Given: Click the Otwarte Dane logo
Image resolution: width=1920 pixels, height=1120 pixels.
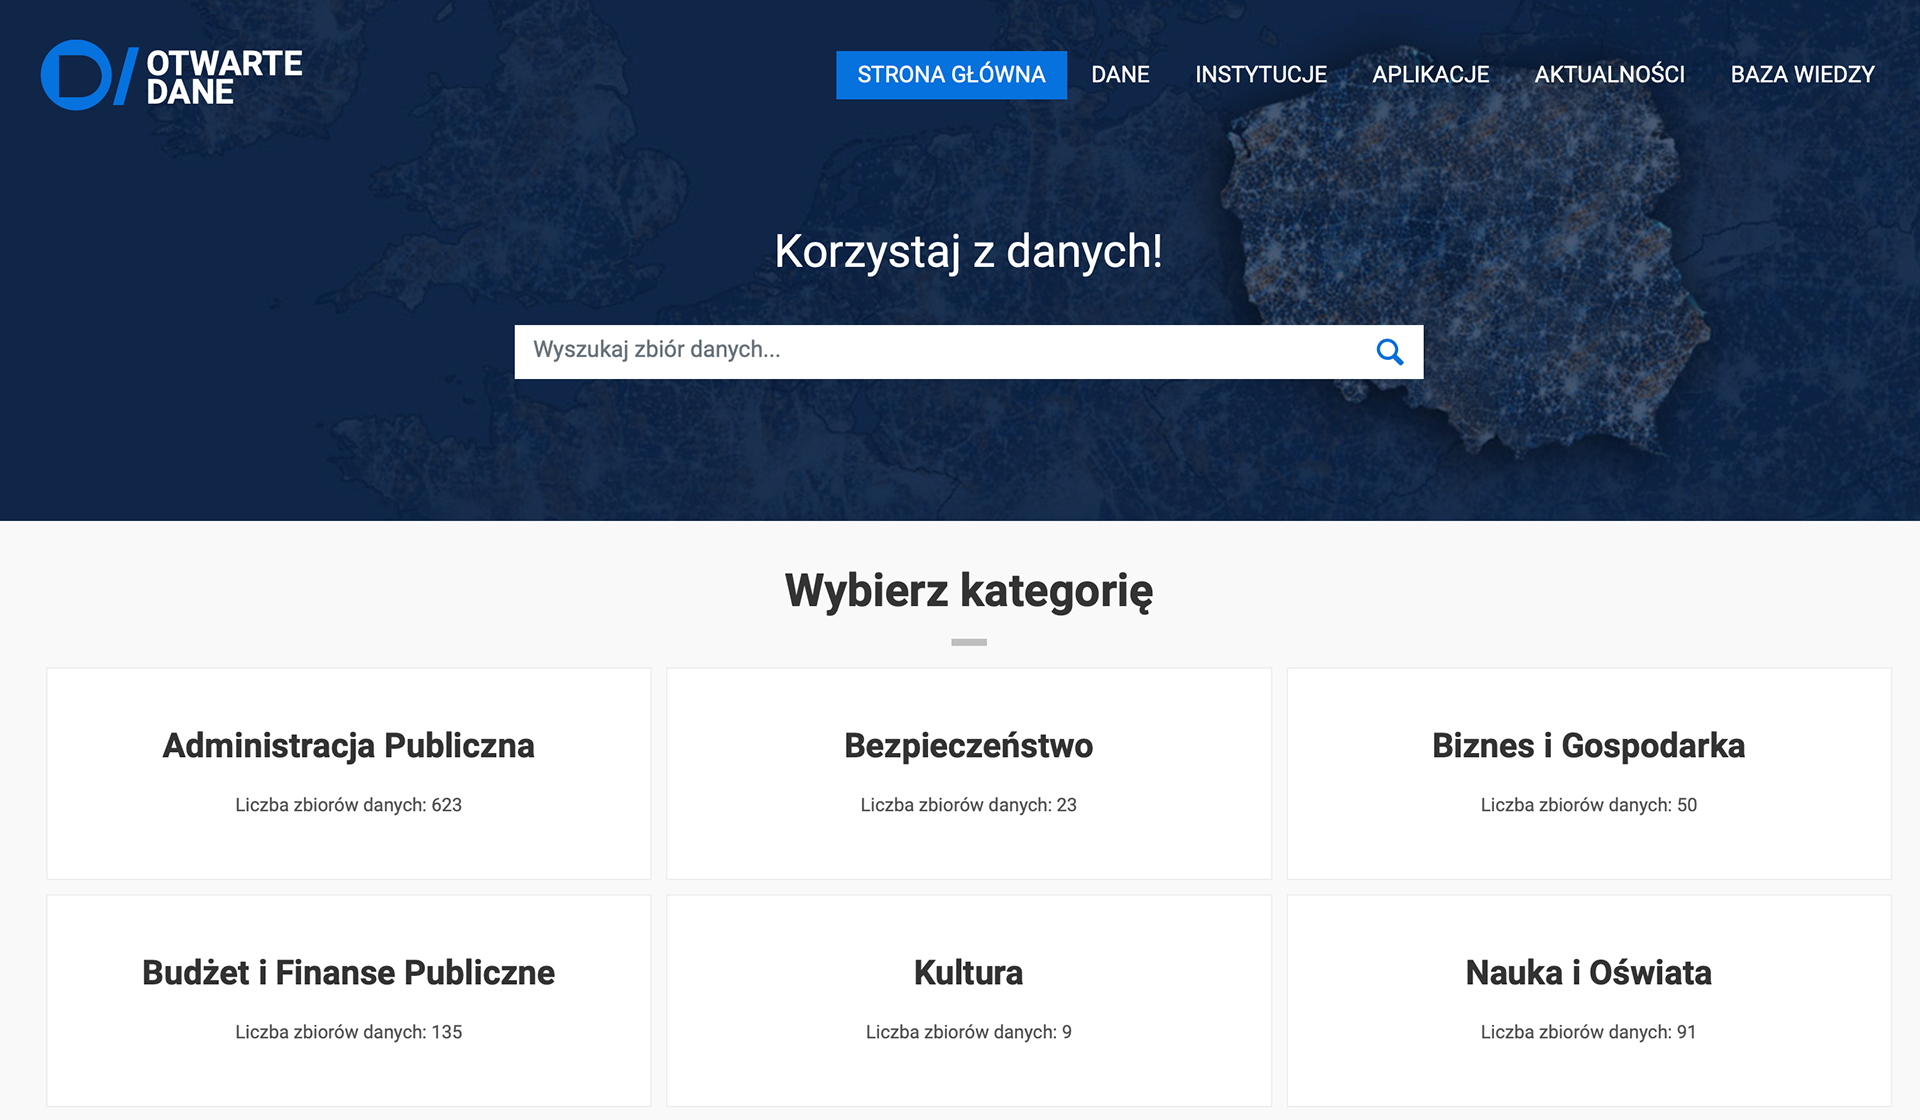Looking at the screenshot, I should click(x=172, y=76).
